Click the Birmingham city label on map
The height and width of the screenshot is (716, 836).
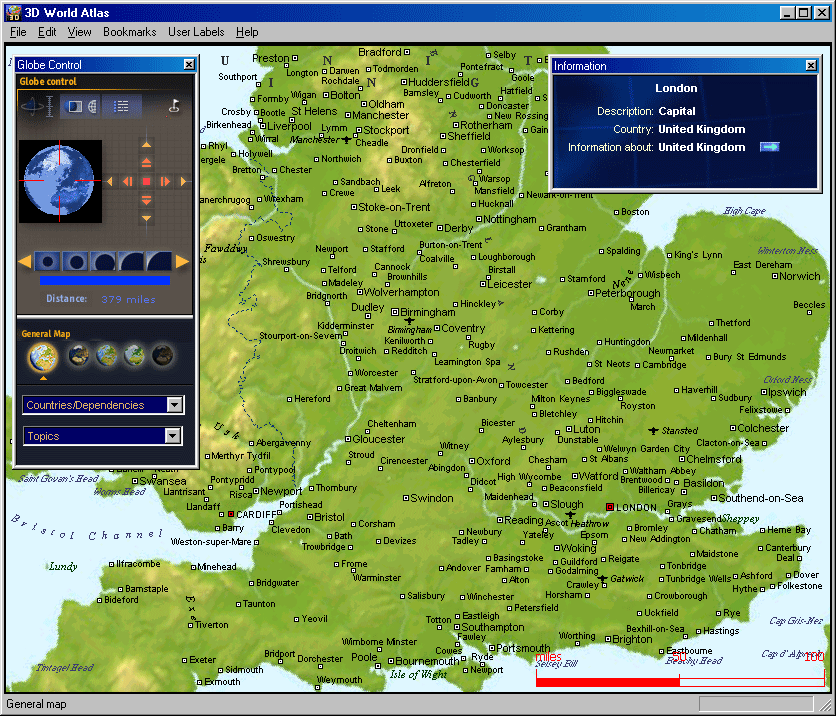click(428, 312)
